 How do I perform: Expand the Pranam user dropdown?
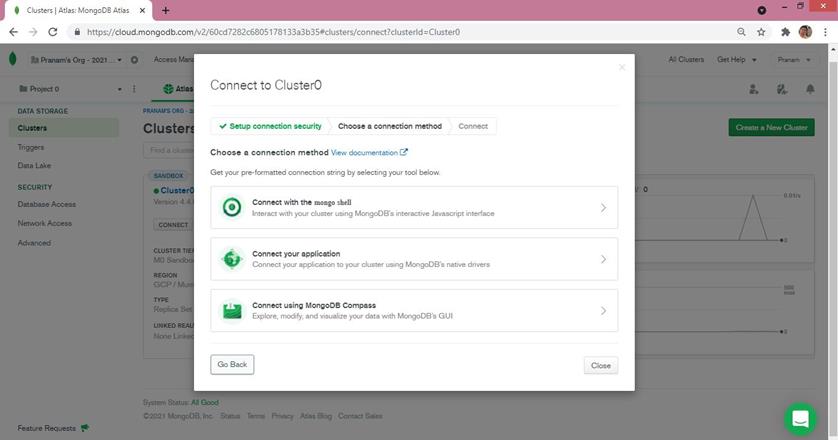pyautogui.click(x=794, y=60)
